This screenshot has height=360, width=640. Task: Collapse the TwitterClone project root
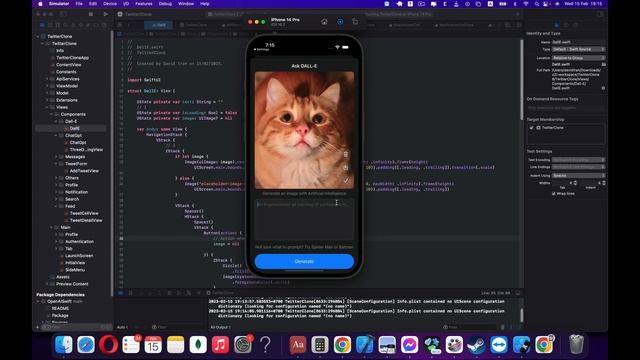[x=38, y=36]
